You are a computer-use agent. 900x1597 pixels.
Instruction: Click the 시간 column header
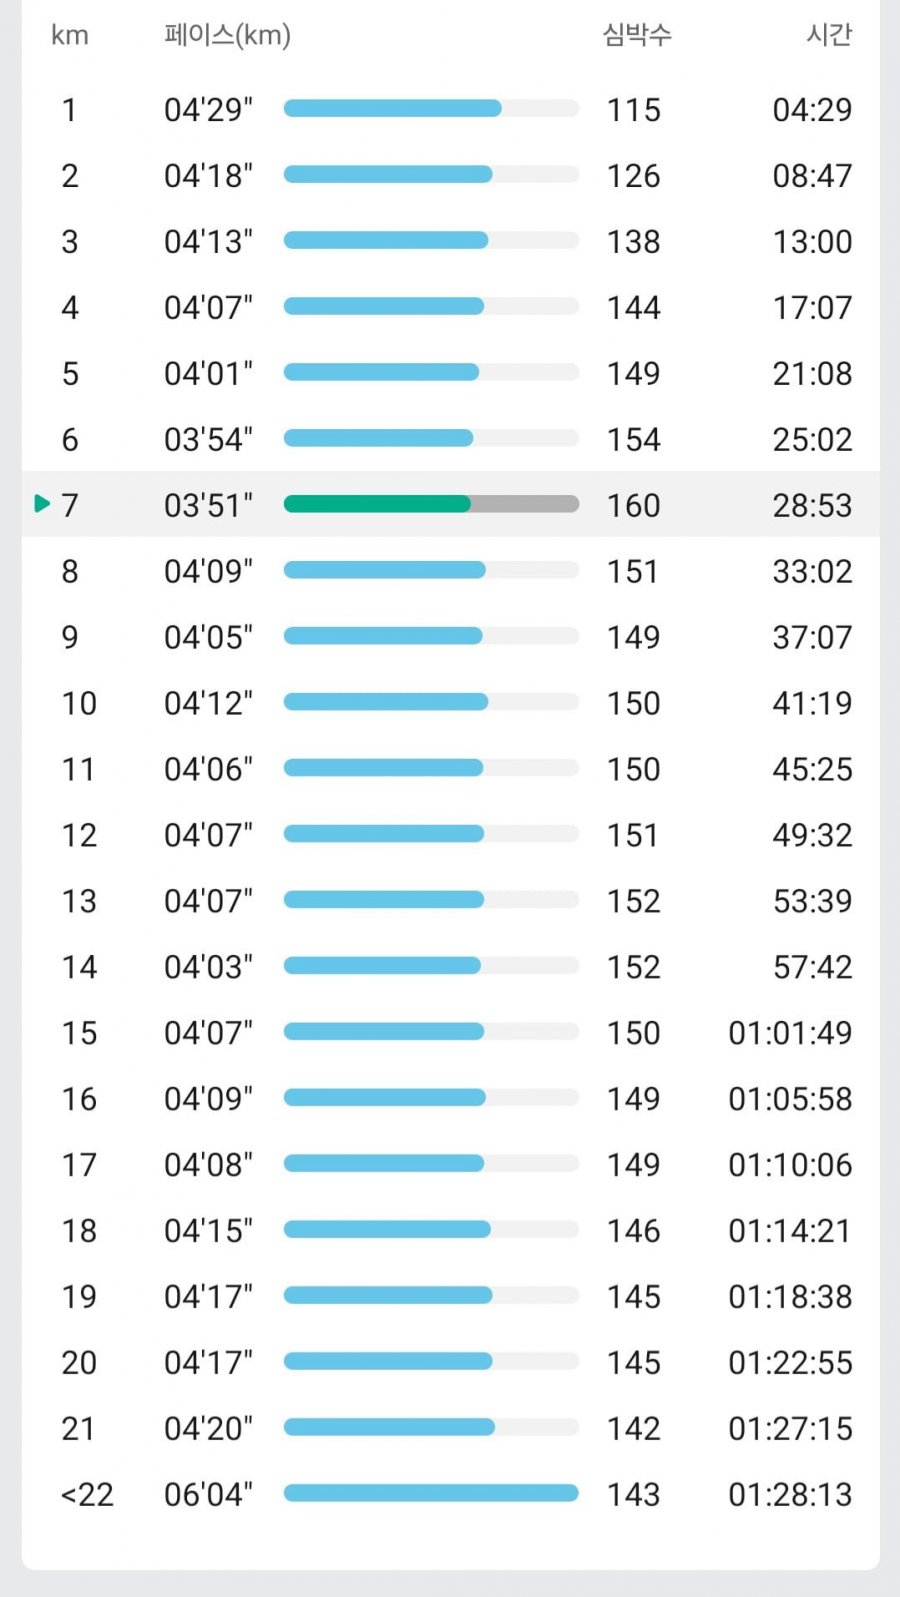pos(829,35)
